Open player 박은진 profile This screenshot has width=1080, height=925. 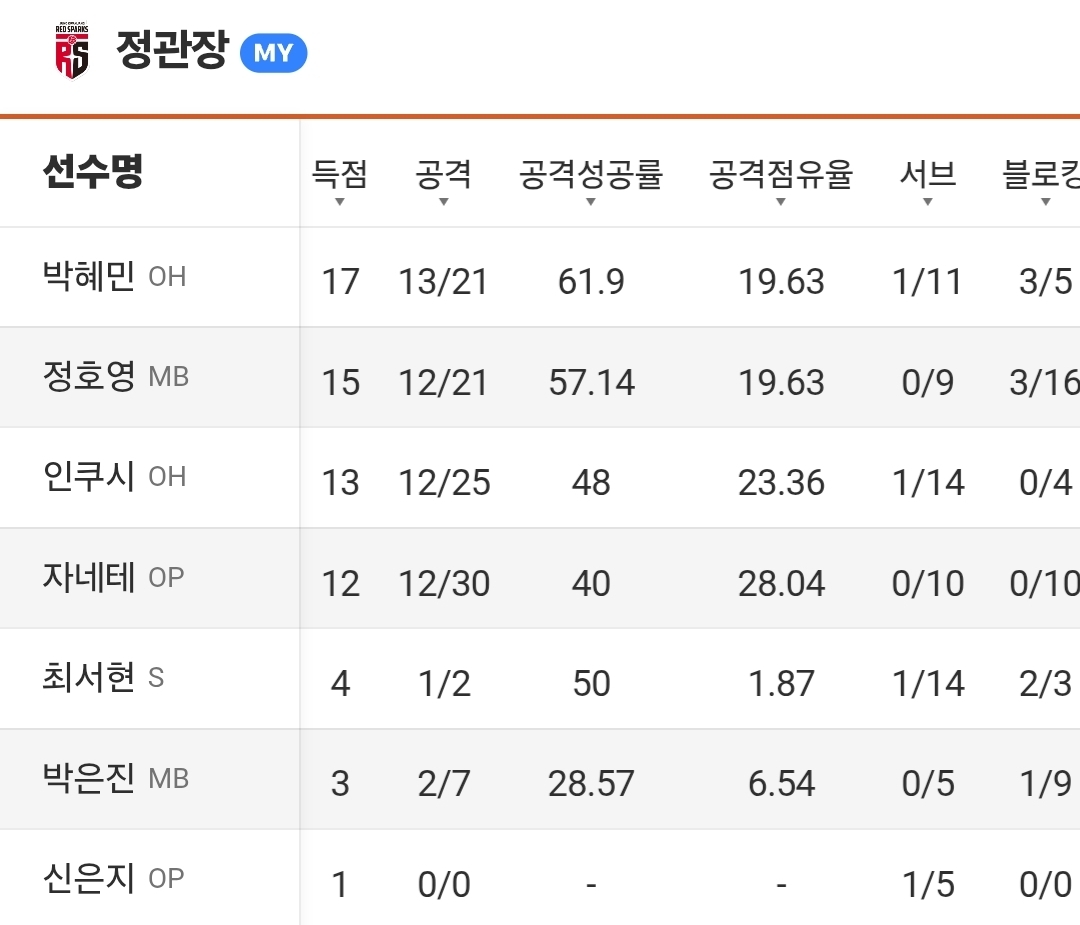[89, 779]
